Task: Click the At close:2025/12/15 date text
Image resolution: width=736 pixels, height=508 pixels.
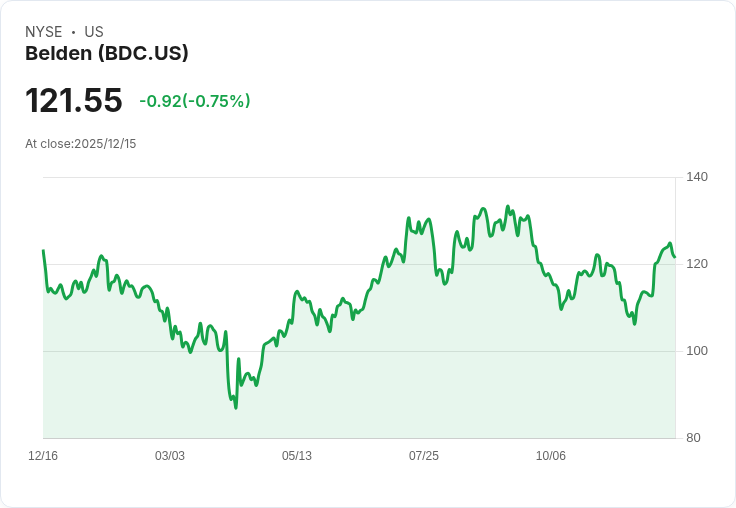Action: (81, 144)
